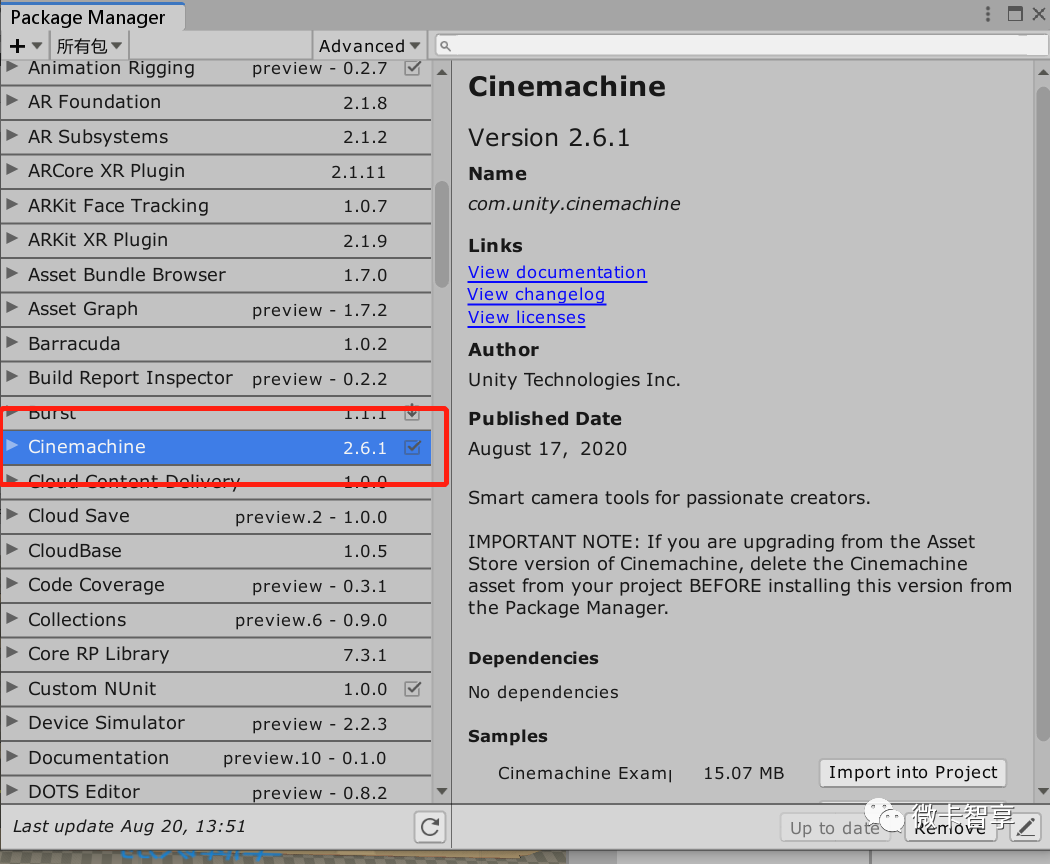Open the 所有包 package scope dropdown
Viewport: 1050px width, 864px height.
pyautogui.click(x=88, y=46)
